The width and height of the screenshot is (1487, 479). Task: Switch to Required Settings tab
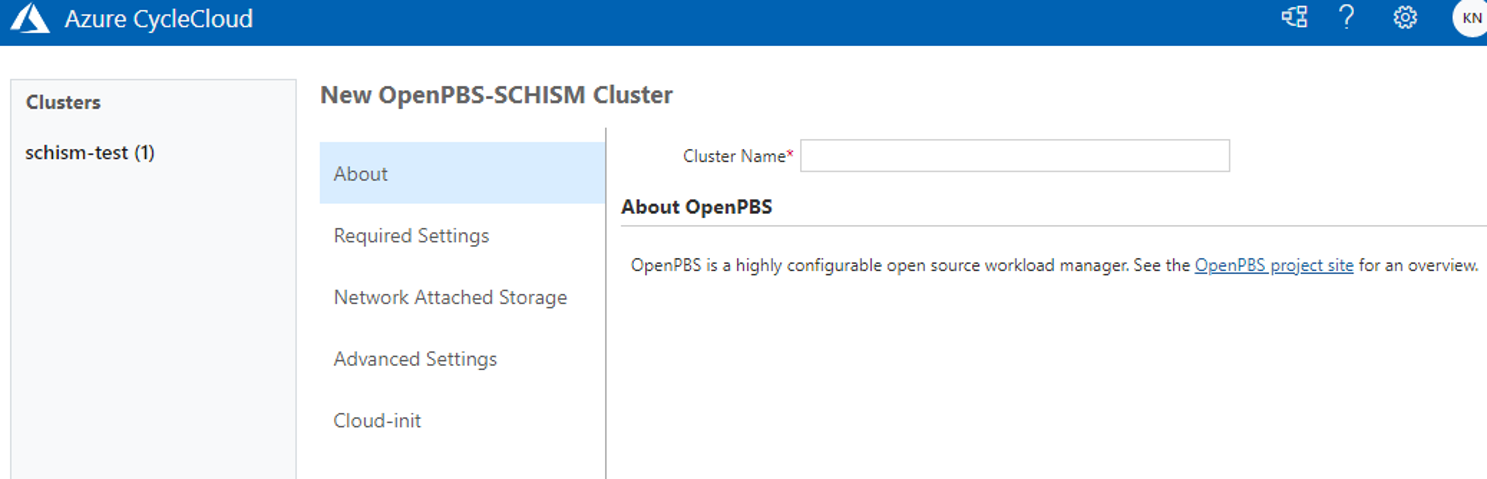pos(462,235)
